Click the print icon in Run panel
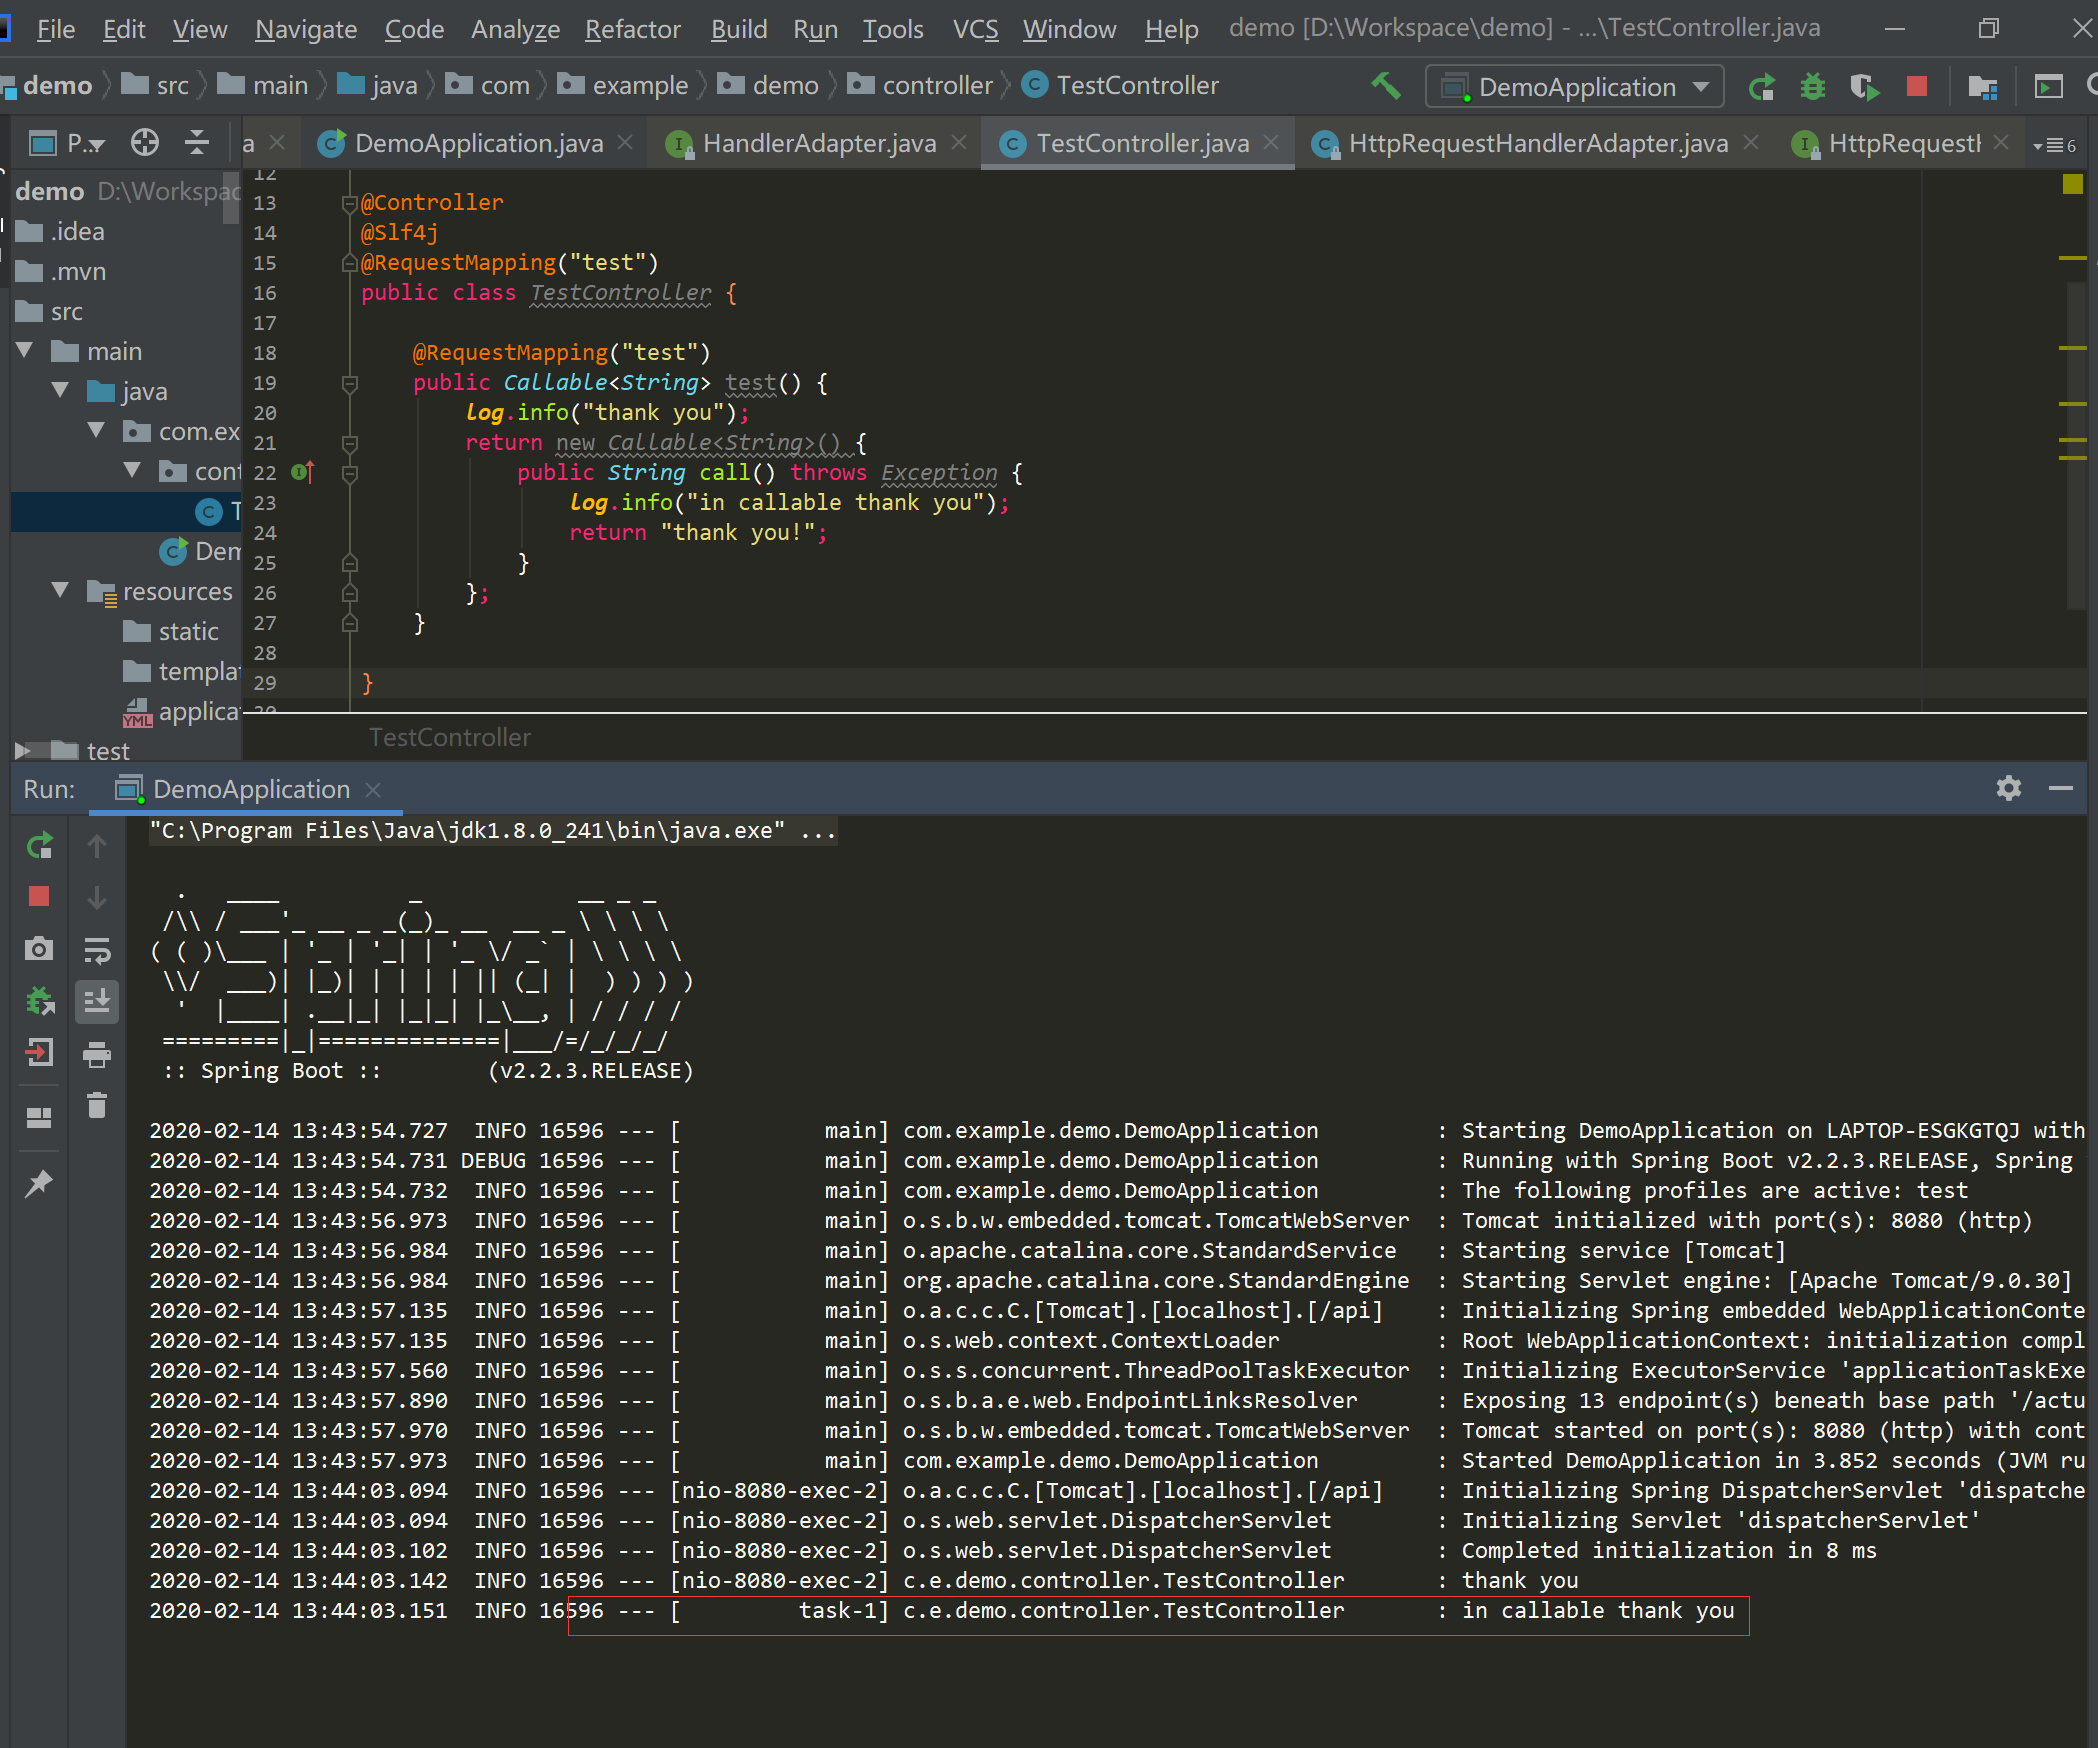This screenshot has width=2098, height=1748. 97,1053
